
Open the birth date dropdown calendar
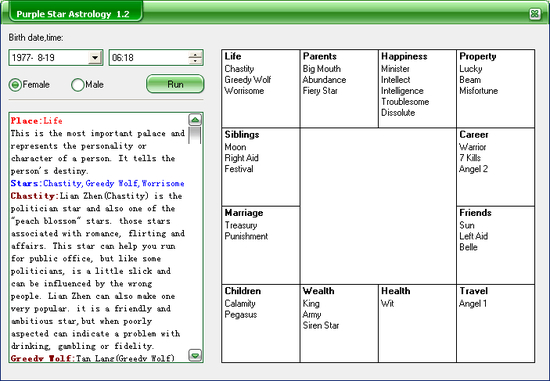point(95,58)
